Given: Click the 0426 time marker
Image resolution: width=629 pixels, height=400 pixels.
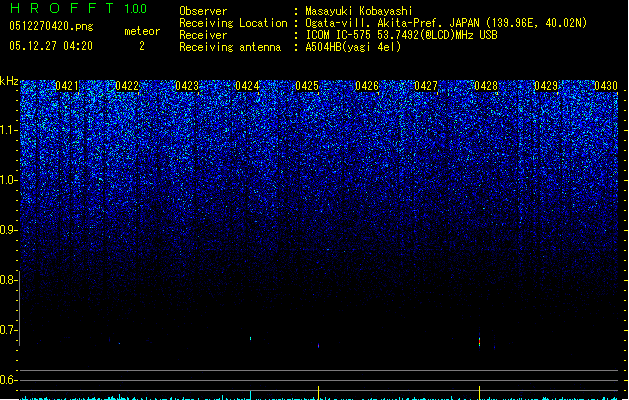Looking at the screenshot, I should click(367, 86).
